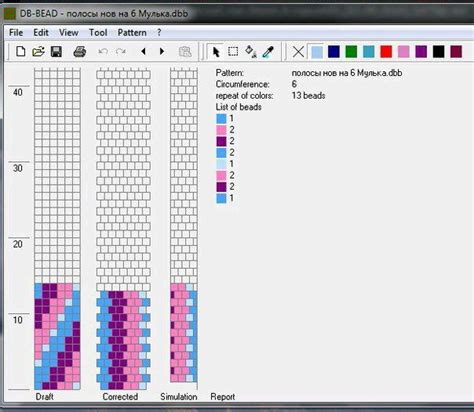Click row marker 40 on ruler
The image size is (474, 412).
click(18, 92)
